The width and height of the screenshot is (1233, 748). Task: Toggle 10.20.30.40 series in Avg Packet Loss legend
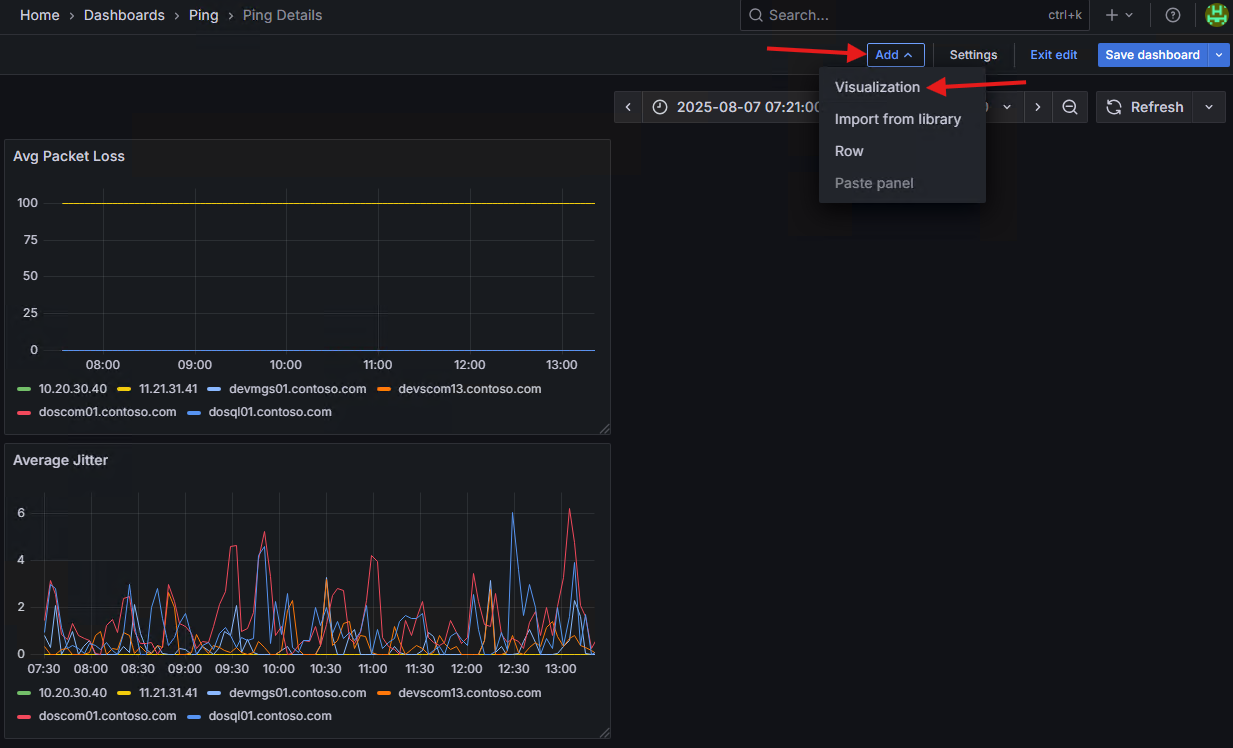coord(72,389)
